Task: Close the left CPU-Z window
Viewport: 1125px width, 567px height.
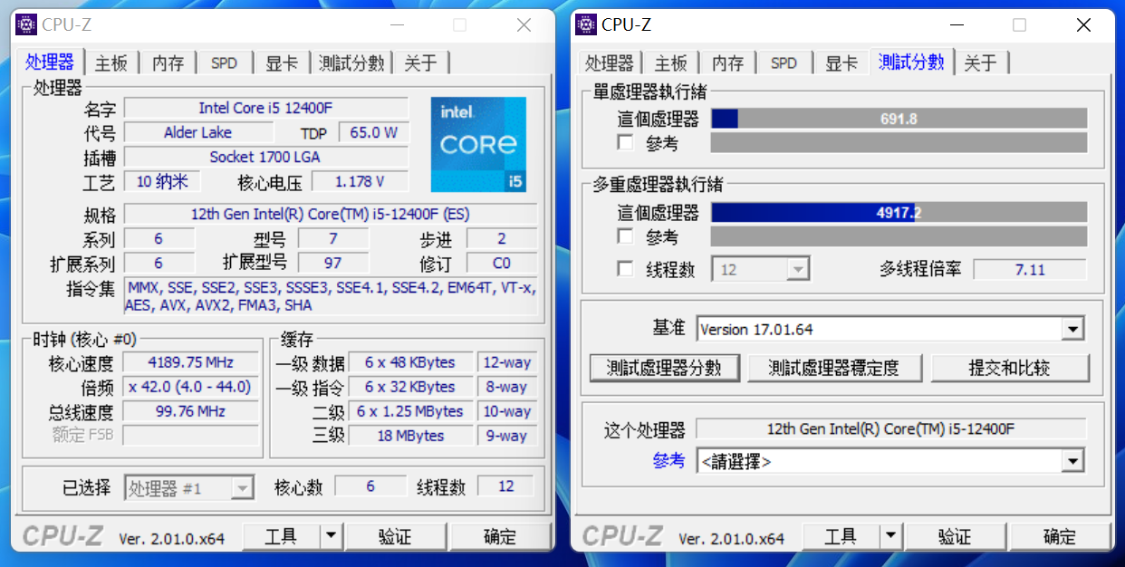Action: point(524,25)
